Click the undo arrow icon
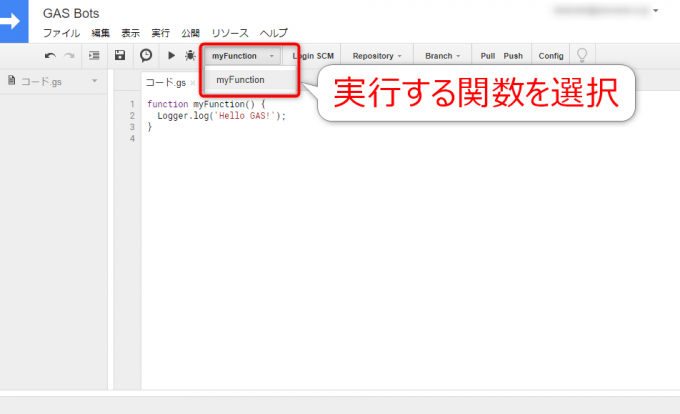 50,56
